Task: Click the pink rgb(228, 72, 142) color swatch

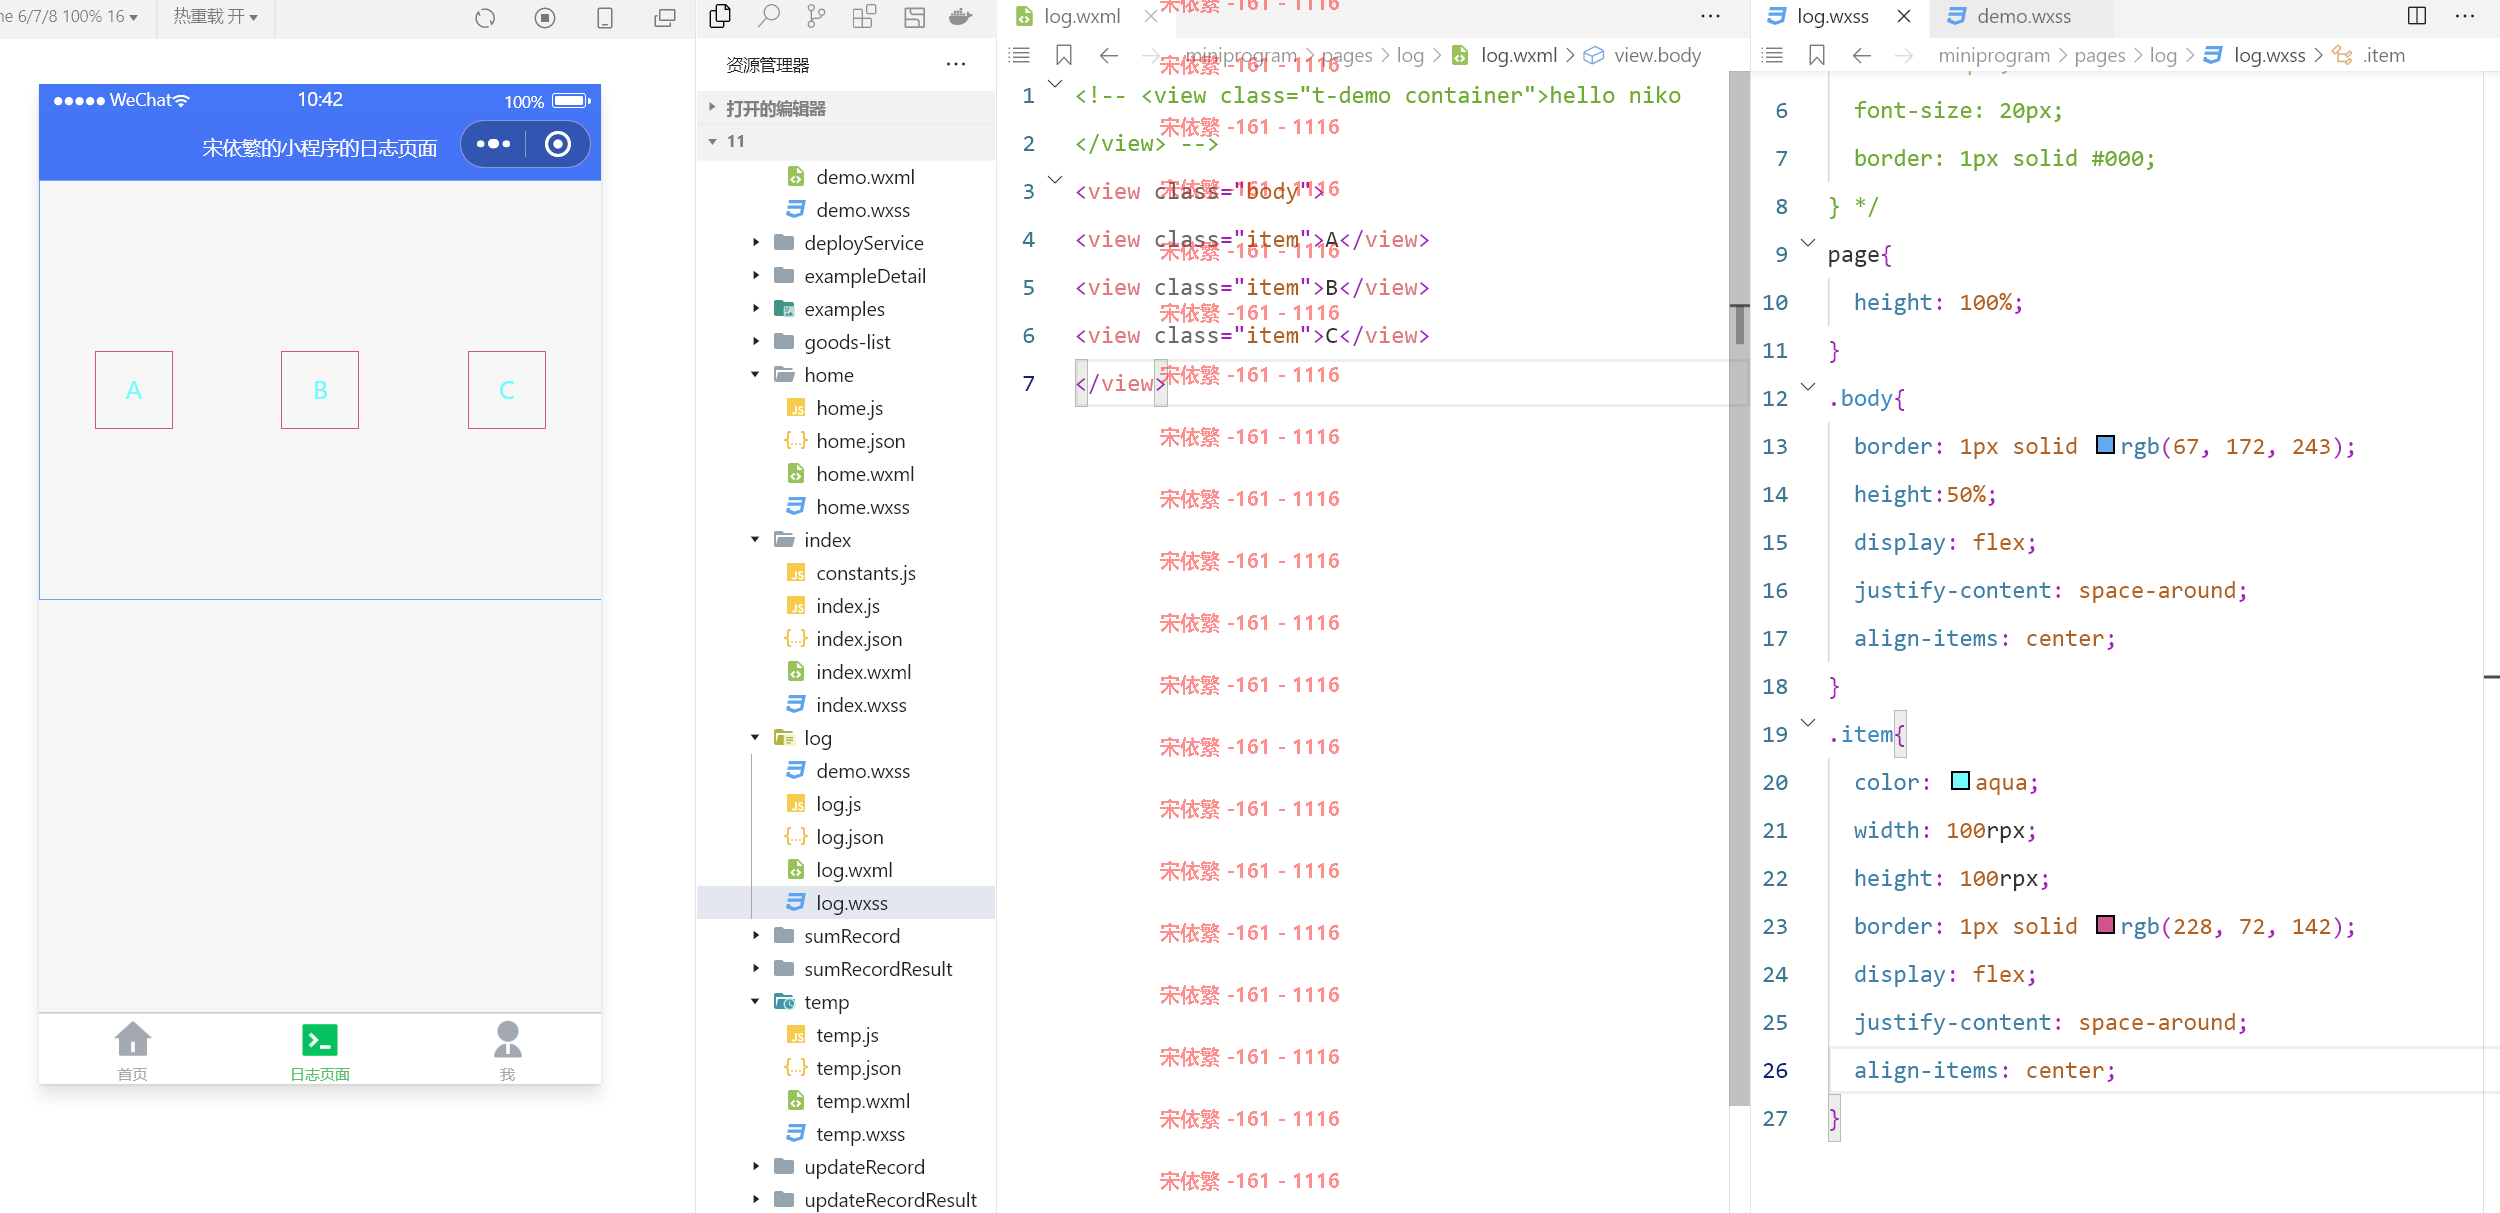Action: 2105,925
